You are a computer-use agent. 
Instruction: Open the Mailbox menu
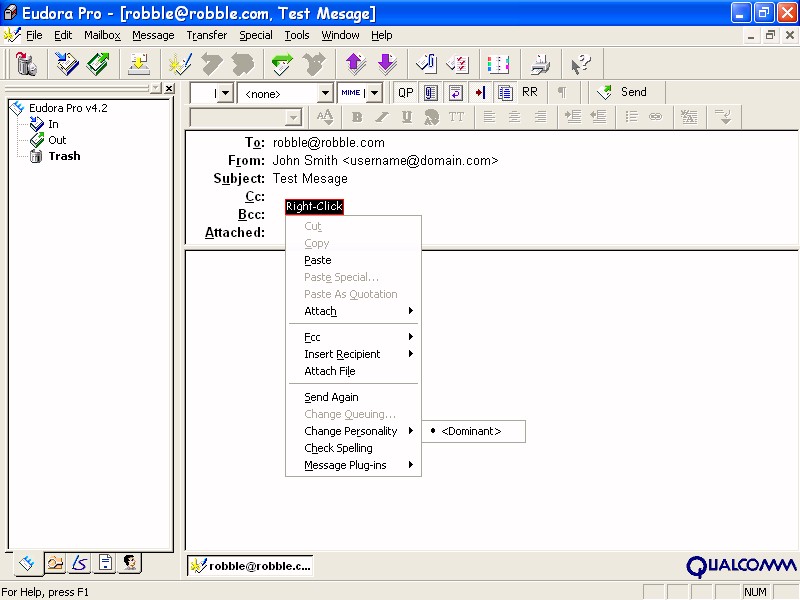click(x=102, y=35)
